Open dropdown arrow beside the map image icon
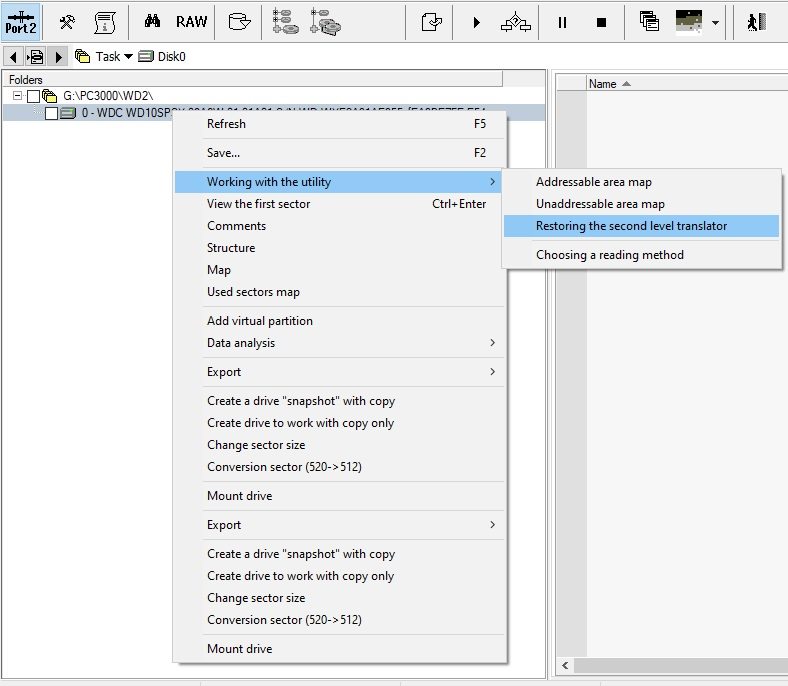The image size is (788, 686). [x=716, y=22]
